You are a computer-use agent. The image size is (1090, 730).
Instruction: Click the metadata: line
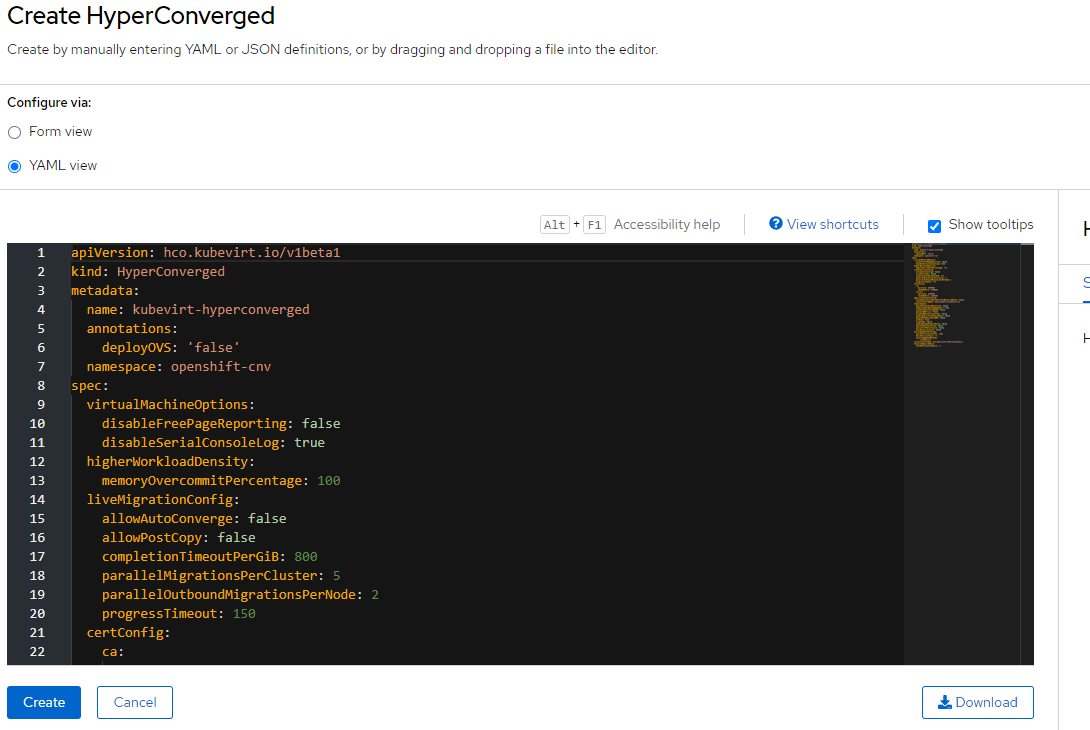(105, 291)
